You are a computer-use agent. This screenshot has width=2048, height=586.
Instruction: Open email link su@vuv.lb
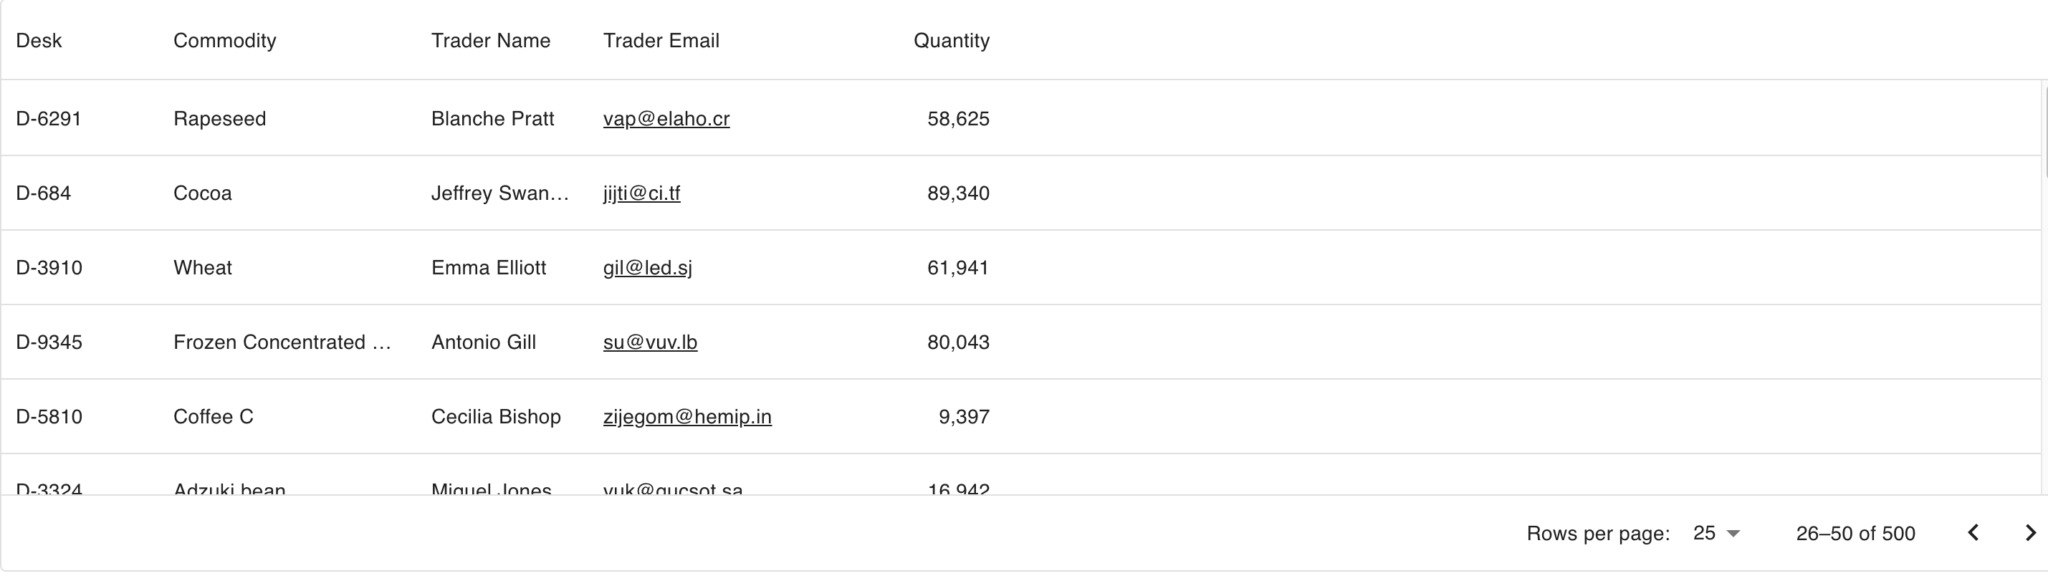(650, 342)
